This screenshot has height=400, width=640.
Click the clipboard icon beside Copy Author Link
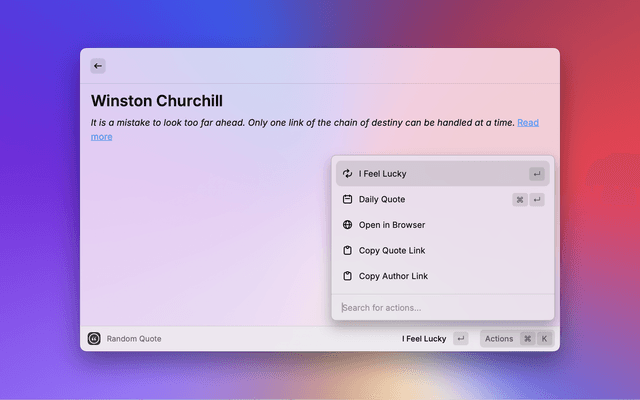pos(347,276)
